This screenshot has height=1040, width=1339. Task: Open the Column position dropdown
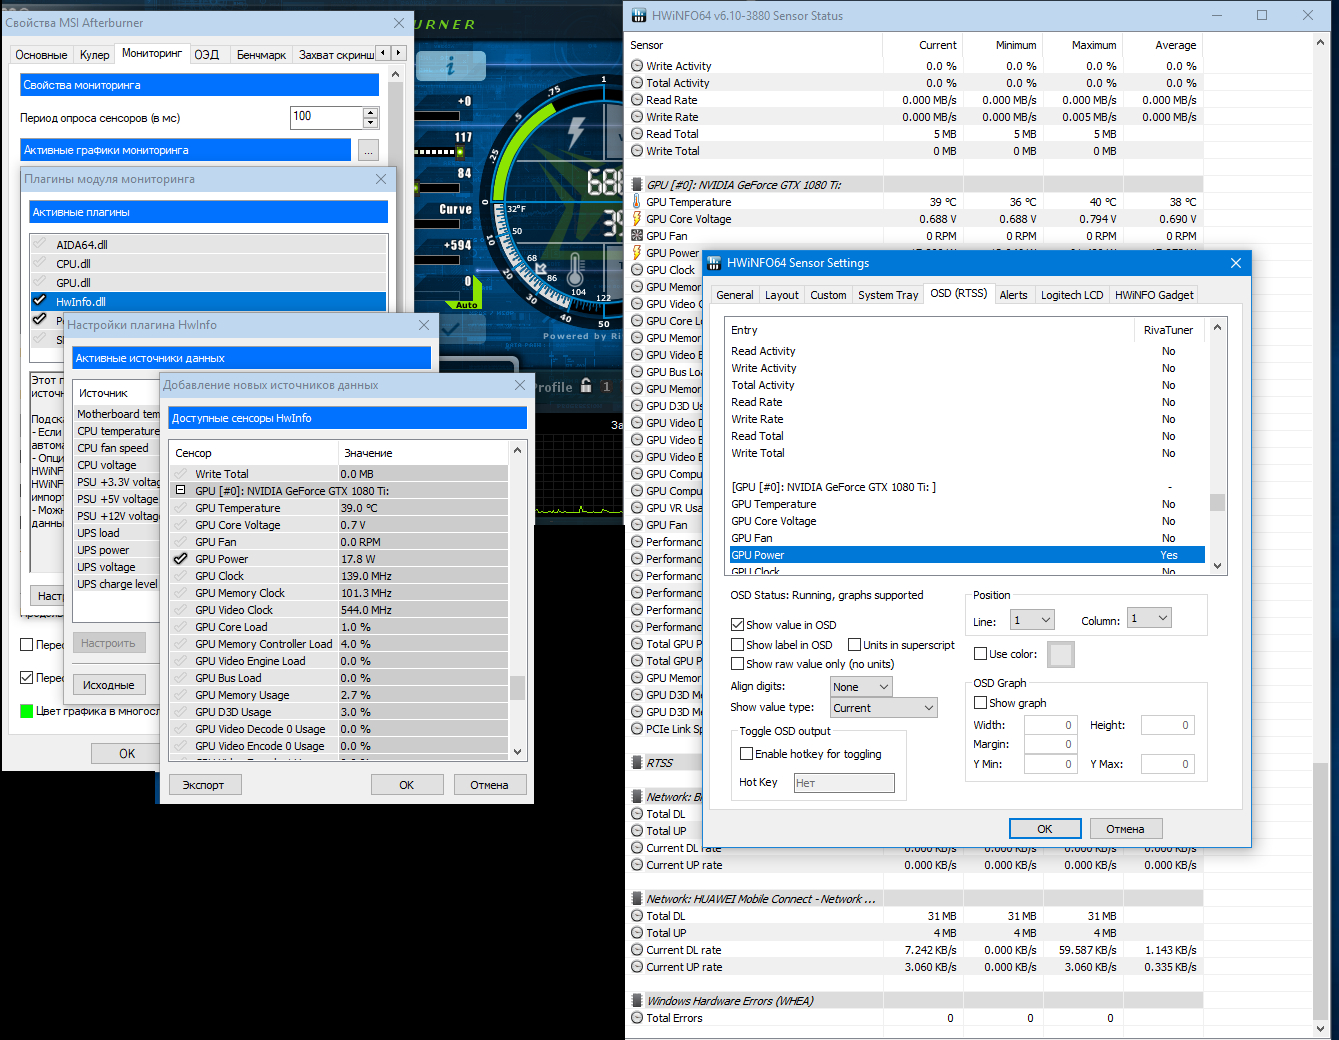[1149, 619]
